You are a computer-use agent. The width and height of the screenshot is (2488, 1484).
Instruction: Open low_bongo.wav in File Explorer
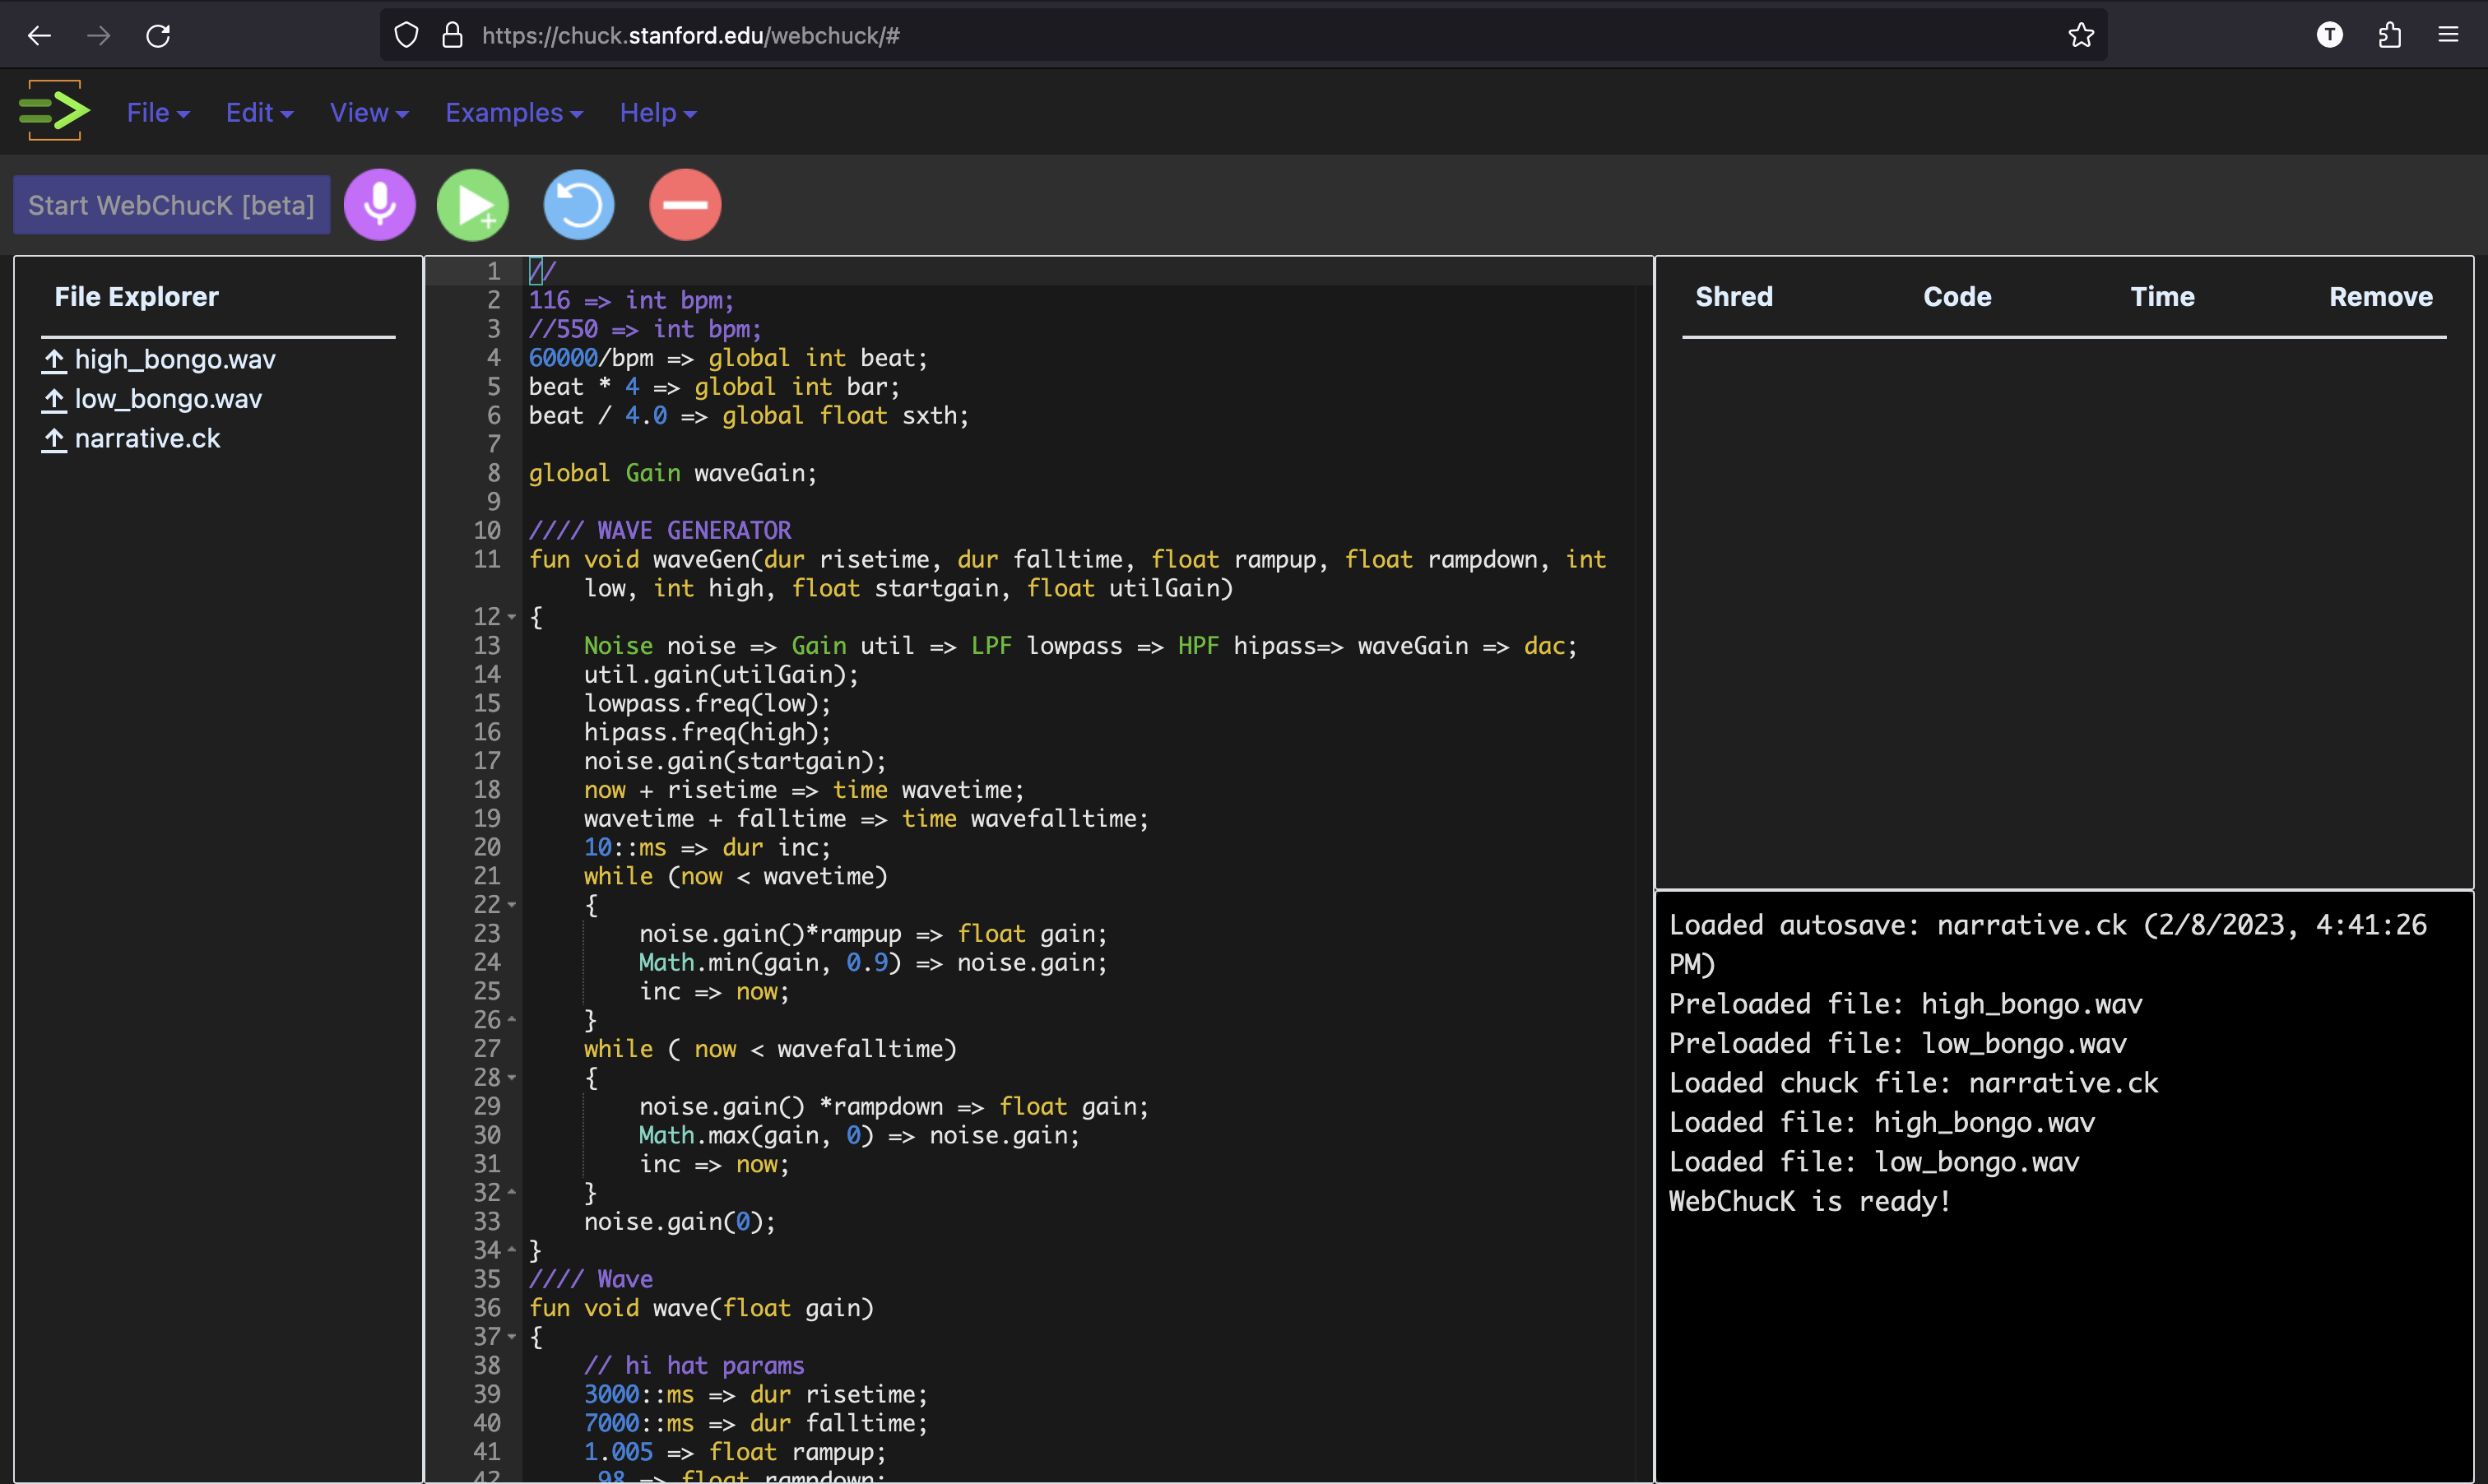tap(168, 399)
